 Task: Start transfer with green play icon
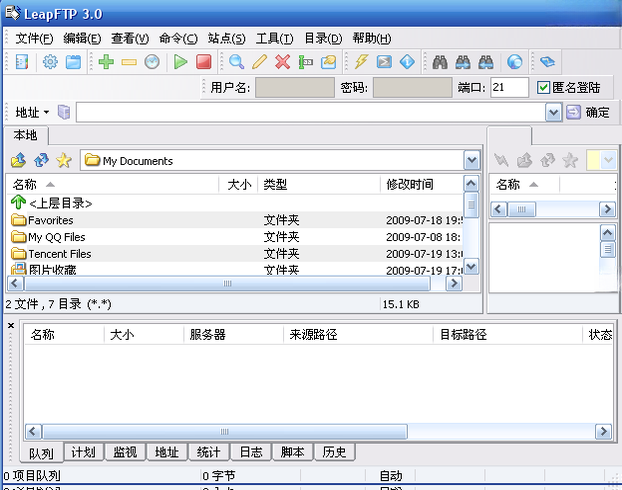point(181,62)
